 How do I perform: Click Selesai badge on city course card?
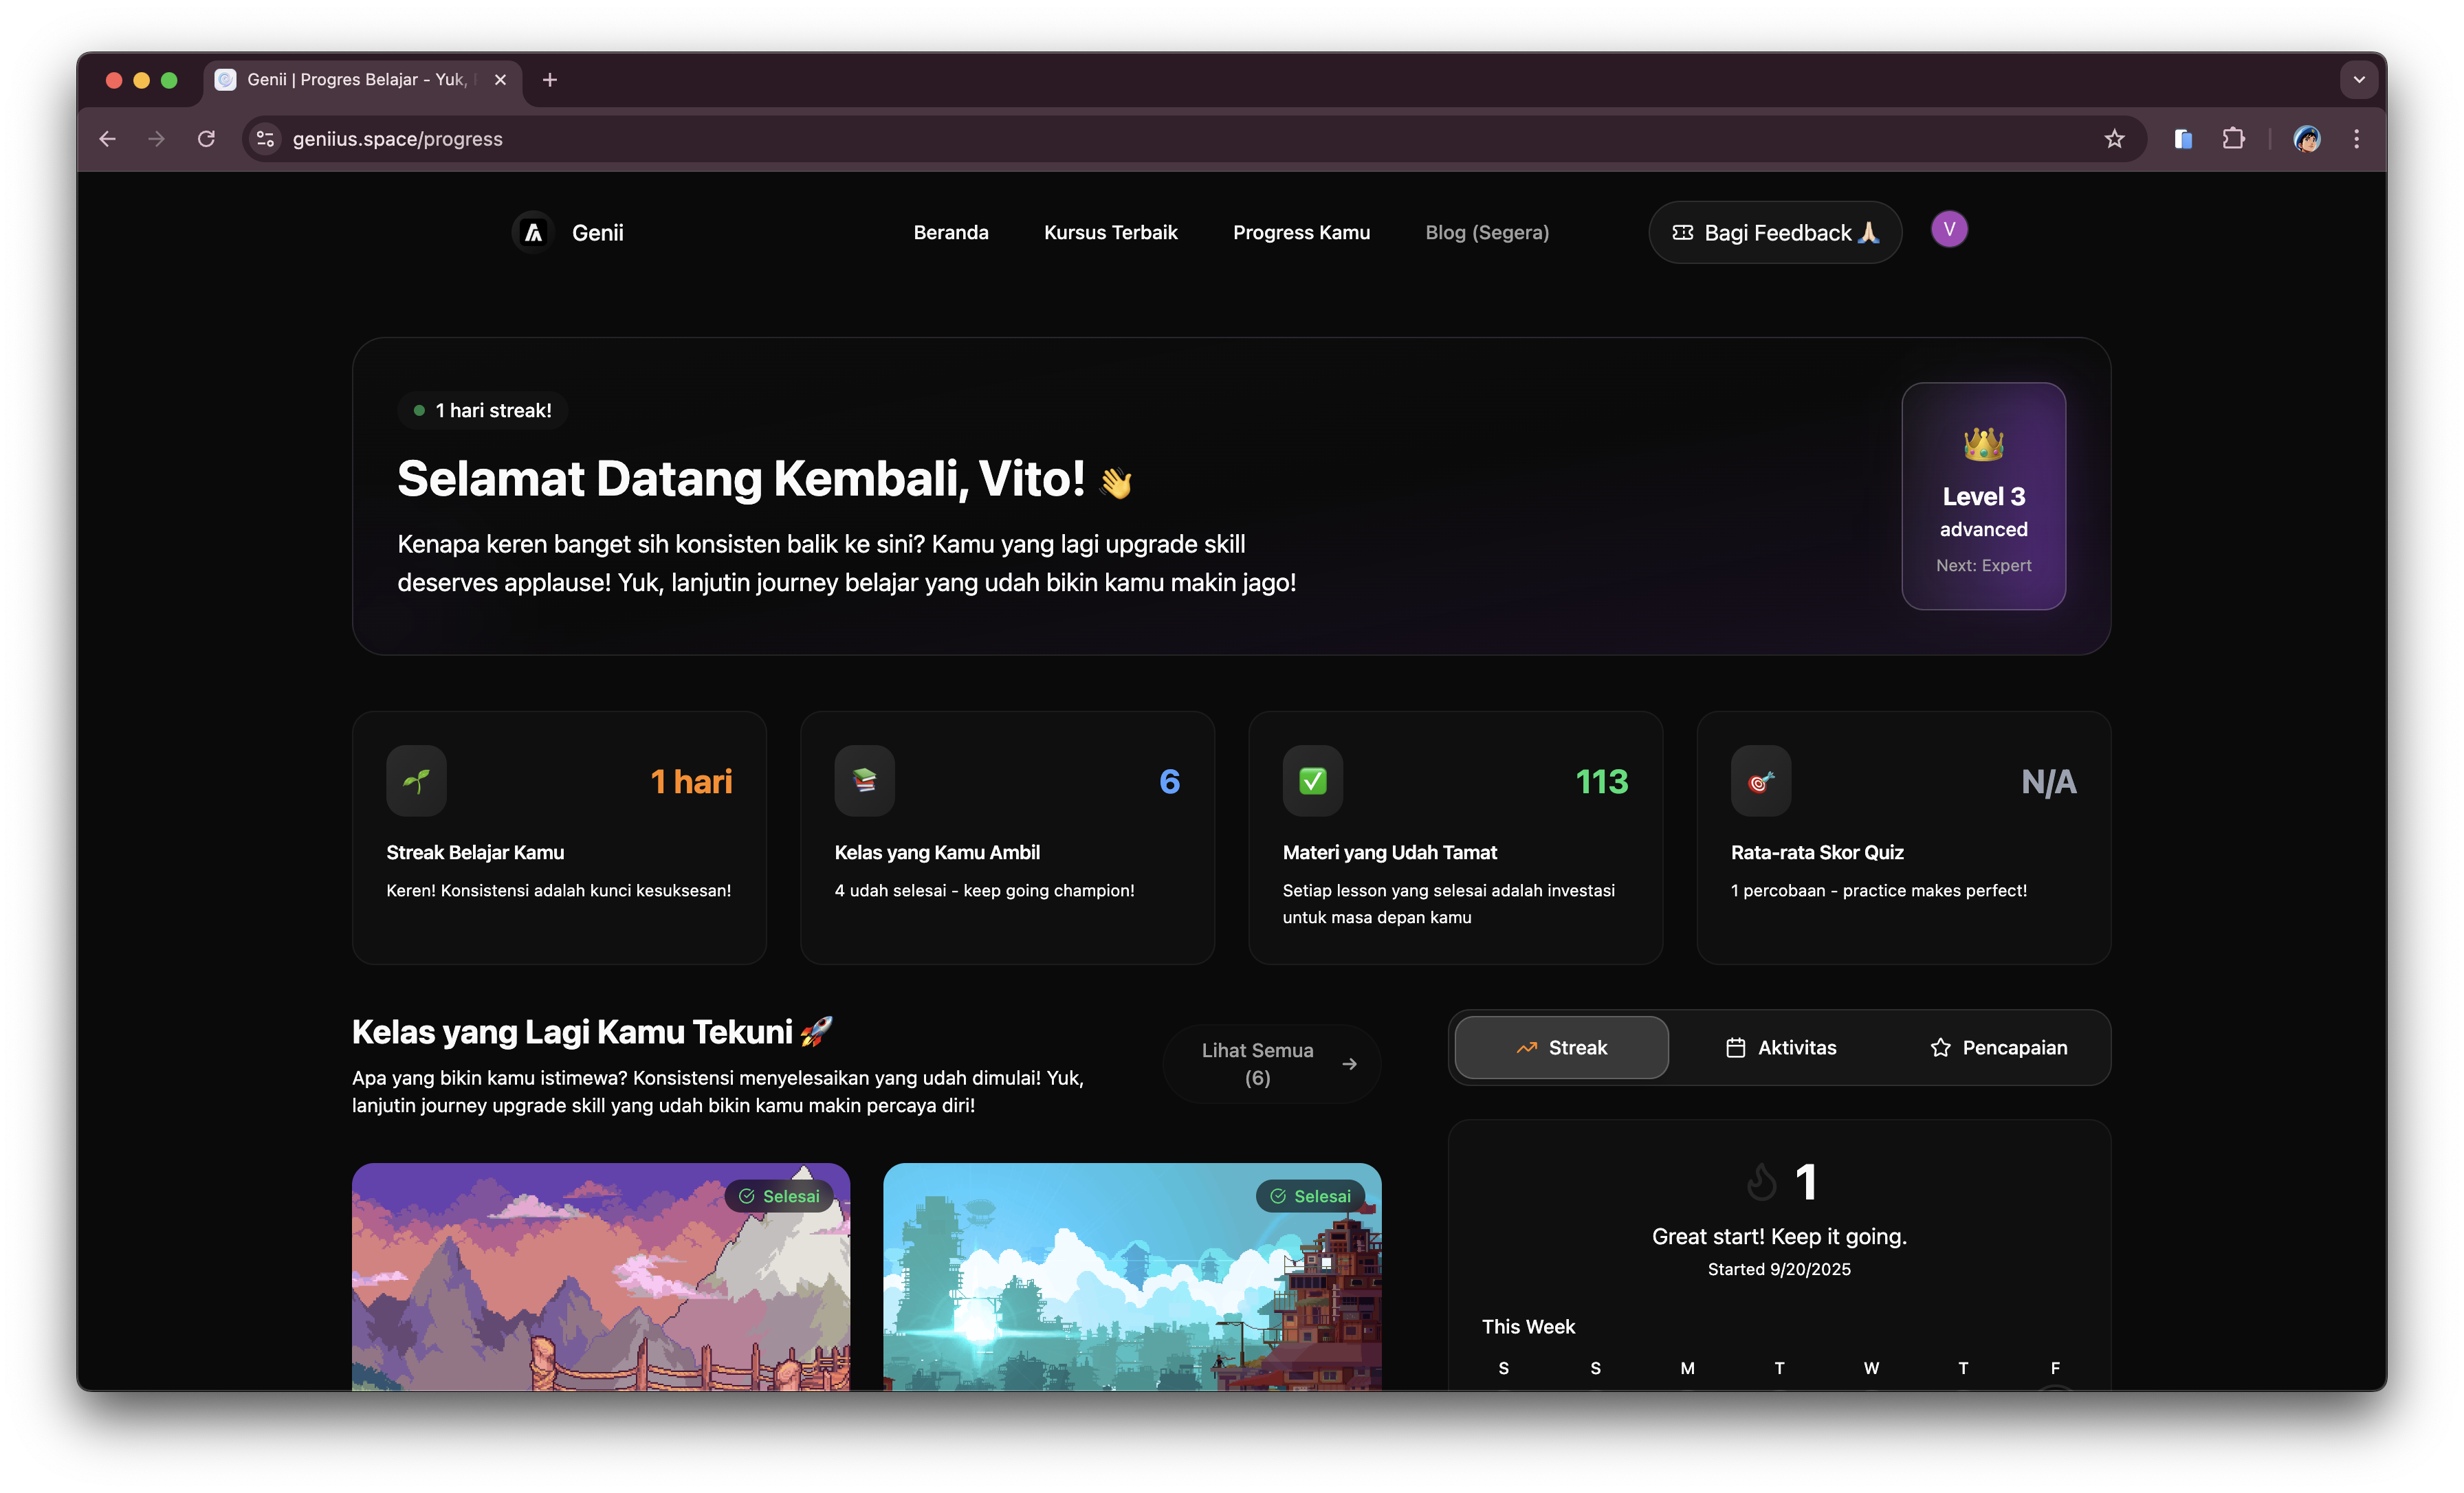coord(1310,1196)
